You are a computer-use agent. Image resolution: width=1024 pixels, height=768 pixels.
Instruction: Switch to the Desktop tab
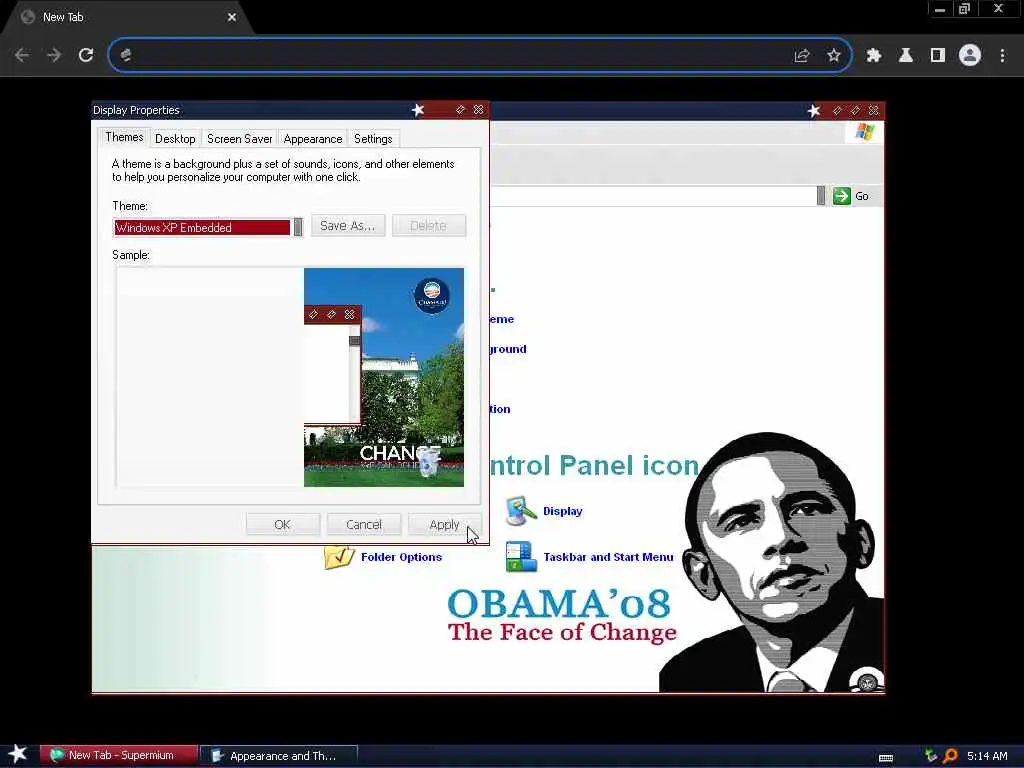coord(175,139)
